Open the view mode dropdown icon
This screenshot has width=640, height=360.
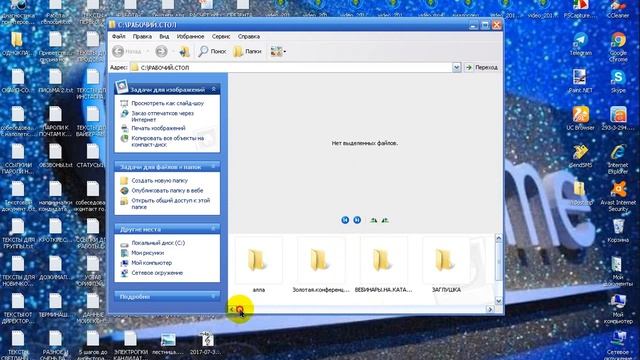pyautogui.click(x=278, y=51)
